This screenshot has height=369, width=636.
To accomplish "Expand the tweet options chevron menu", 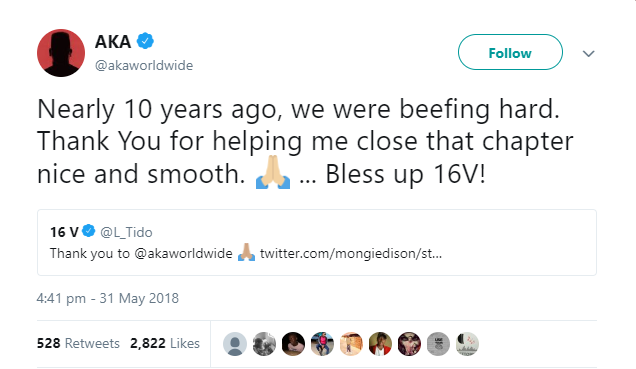I will (x=589, y=54).
